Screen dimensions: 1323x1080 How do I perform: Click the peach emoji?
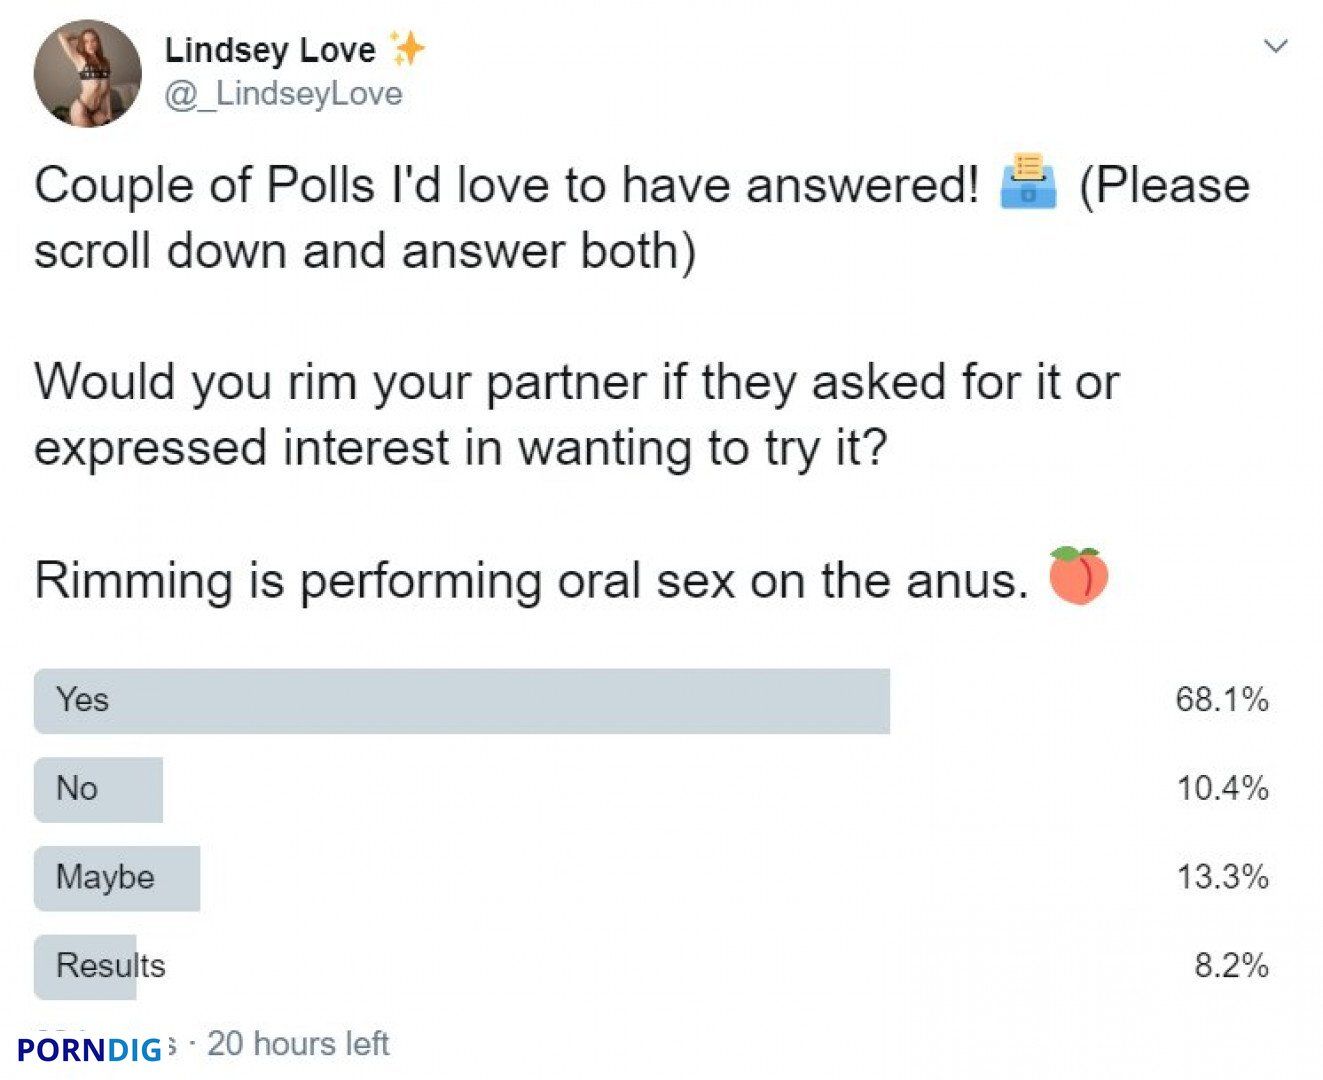[x=1078, y=576]
